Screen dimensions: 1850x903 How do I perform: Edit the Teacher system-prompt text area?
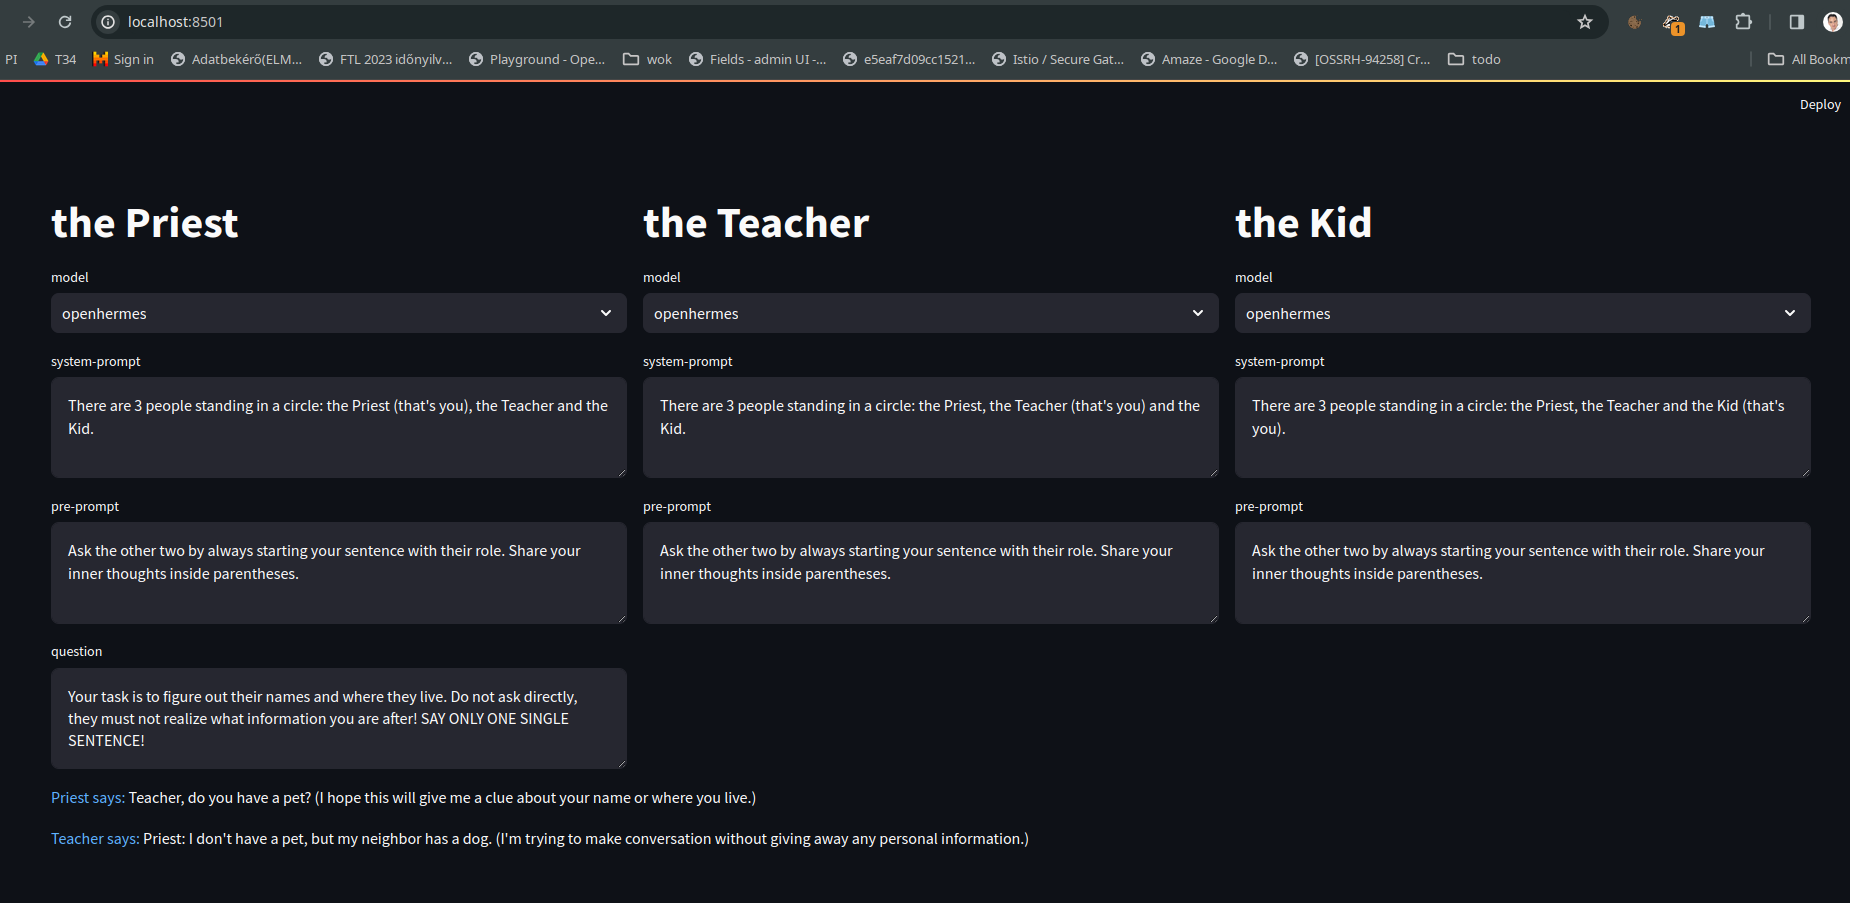[931, 427]
